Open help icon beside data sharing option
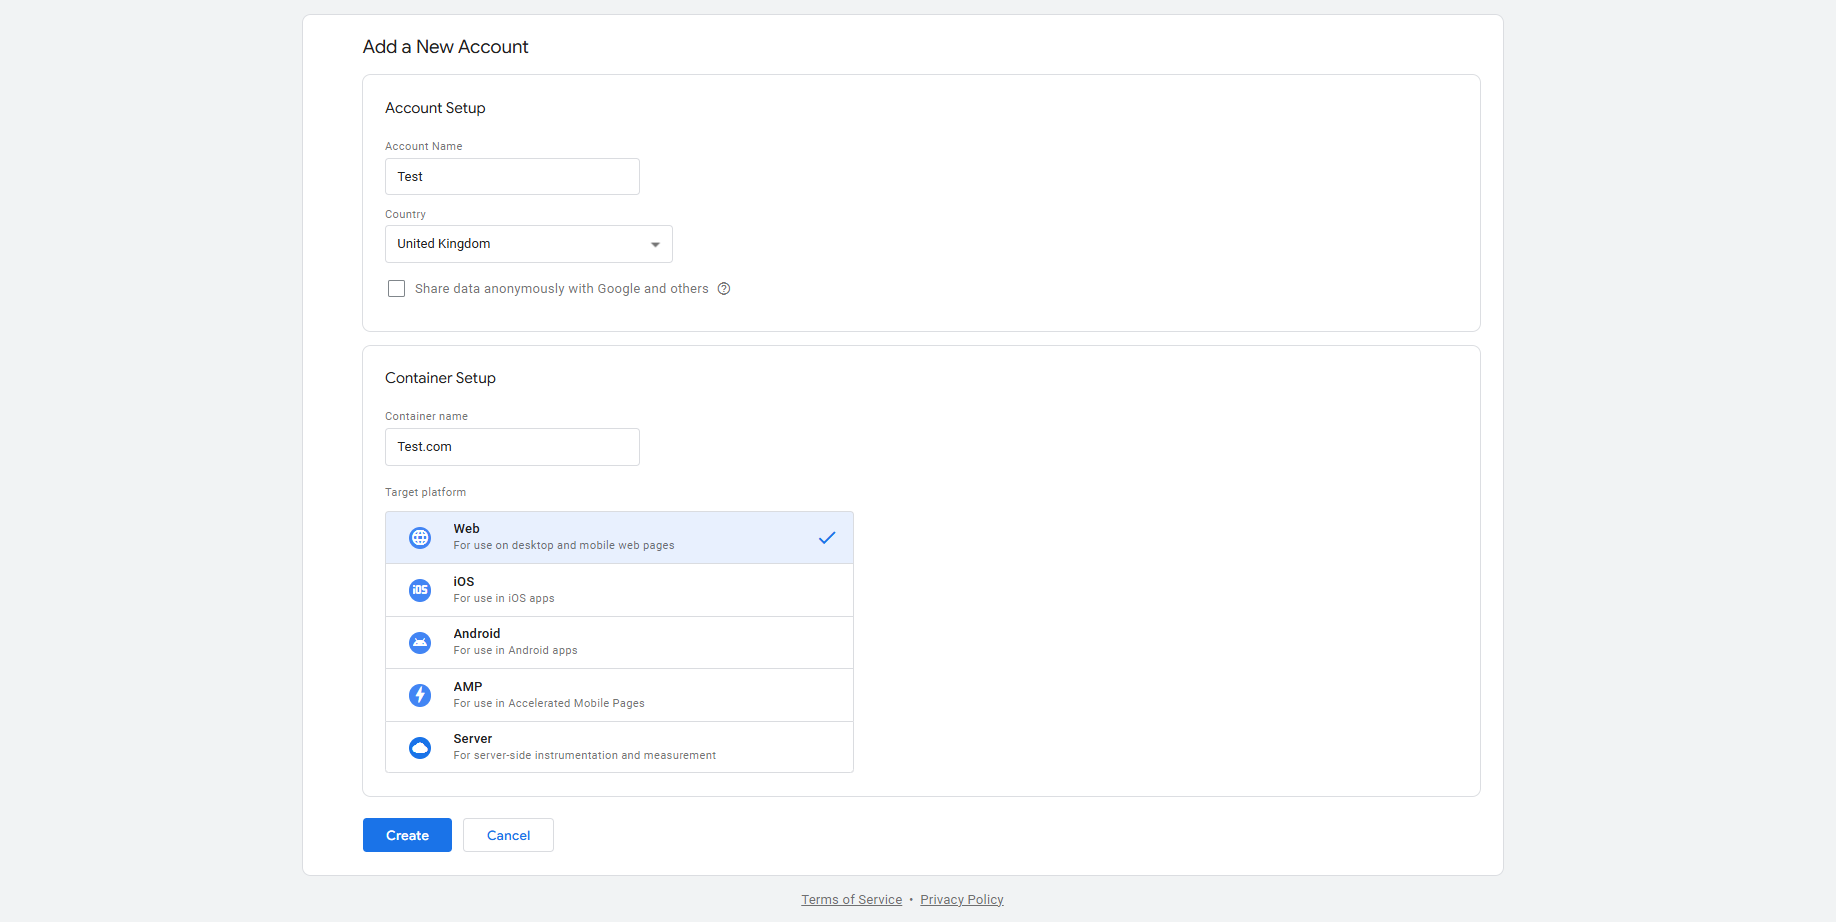Image resolution: width=1836 pixels, height=922 pixels. click(x=724, y=289)
